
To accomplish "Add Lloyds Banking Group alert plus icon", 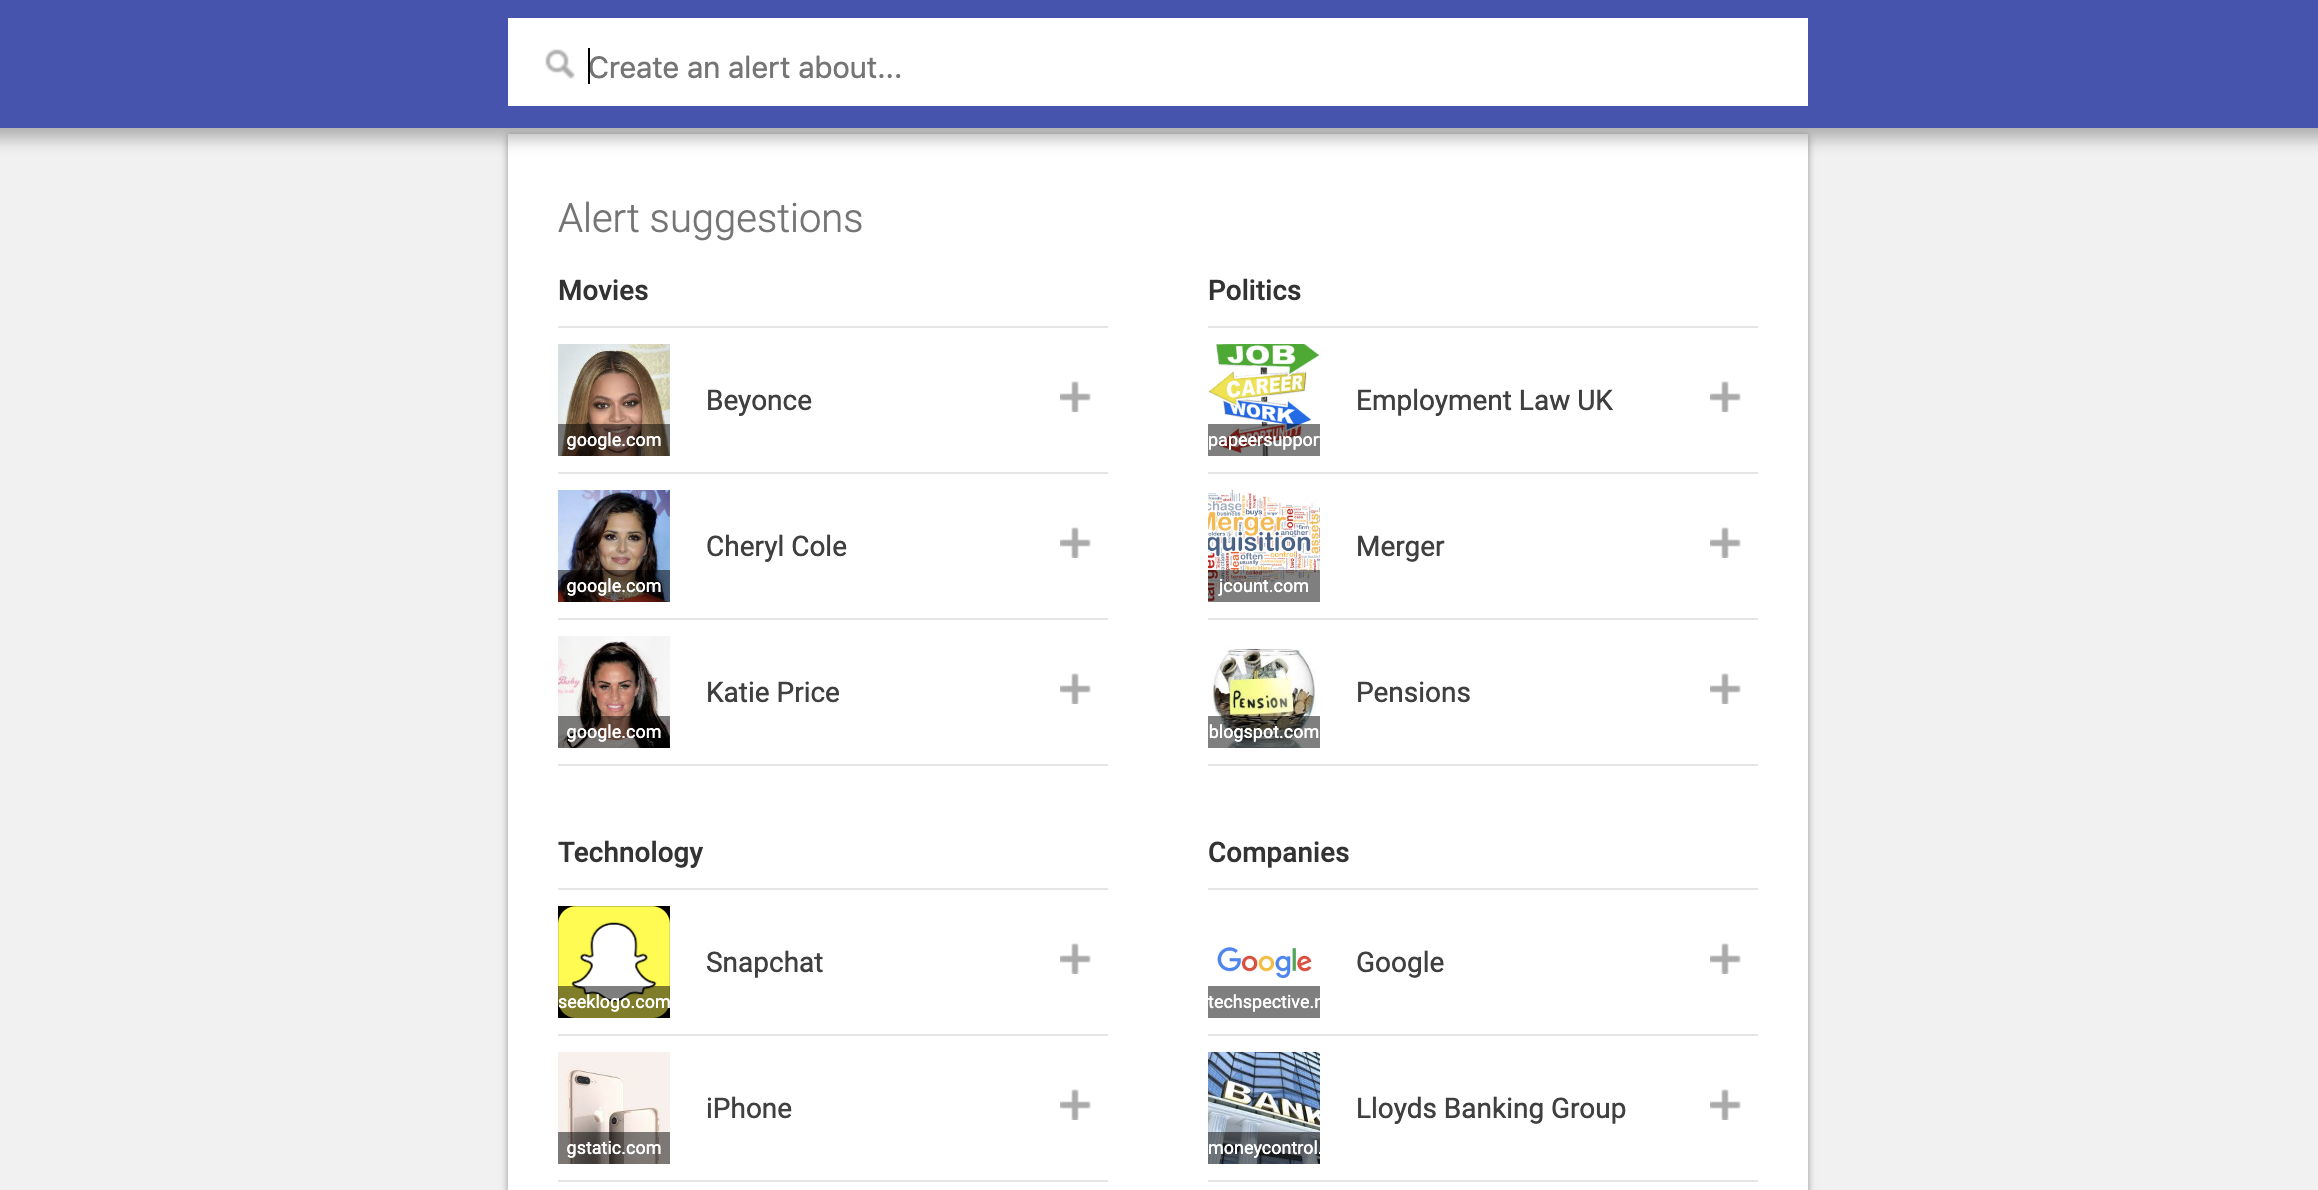I will 1725,1106.
